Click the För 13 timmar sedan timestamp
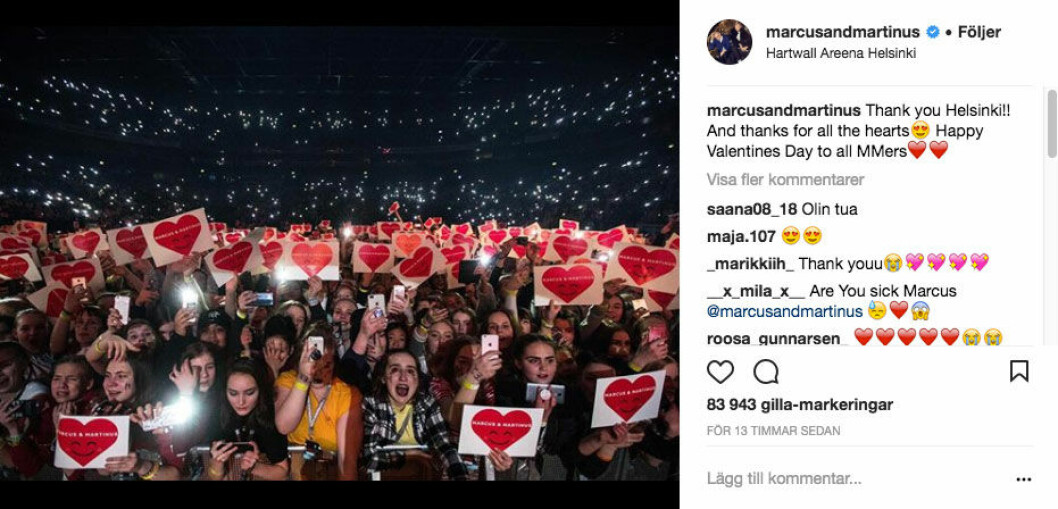This screenshot has width=1058, height=509. pos(773,431)
